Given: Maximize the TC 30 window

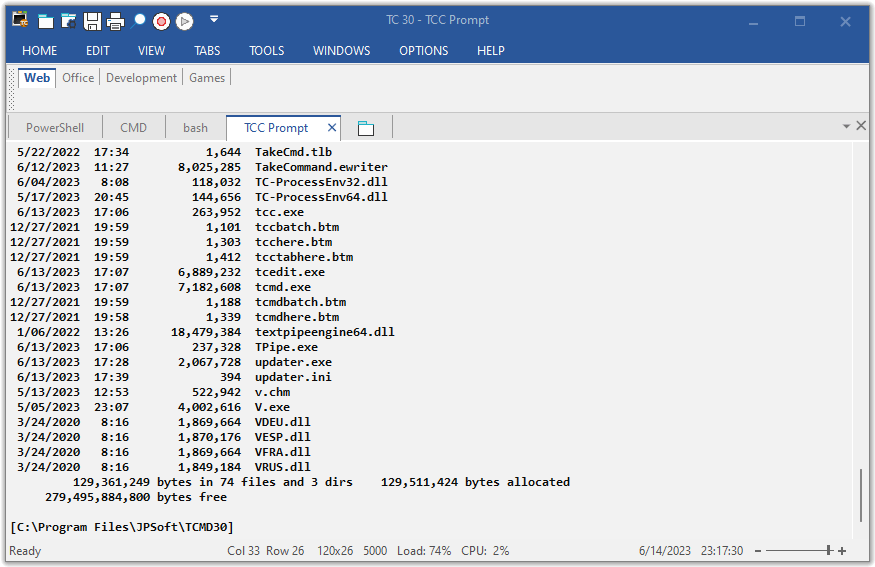Looking at the screenshot, I should coord(800,21).
